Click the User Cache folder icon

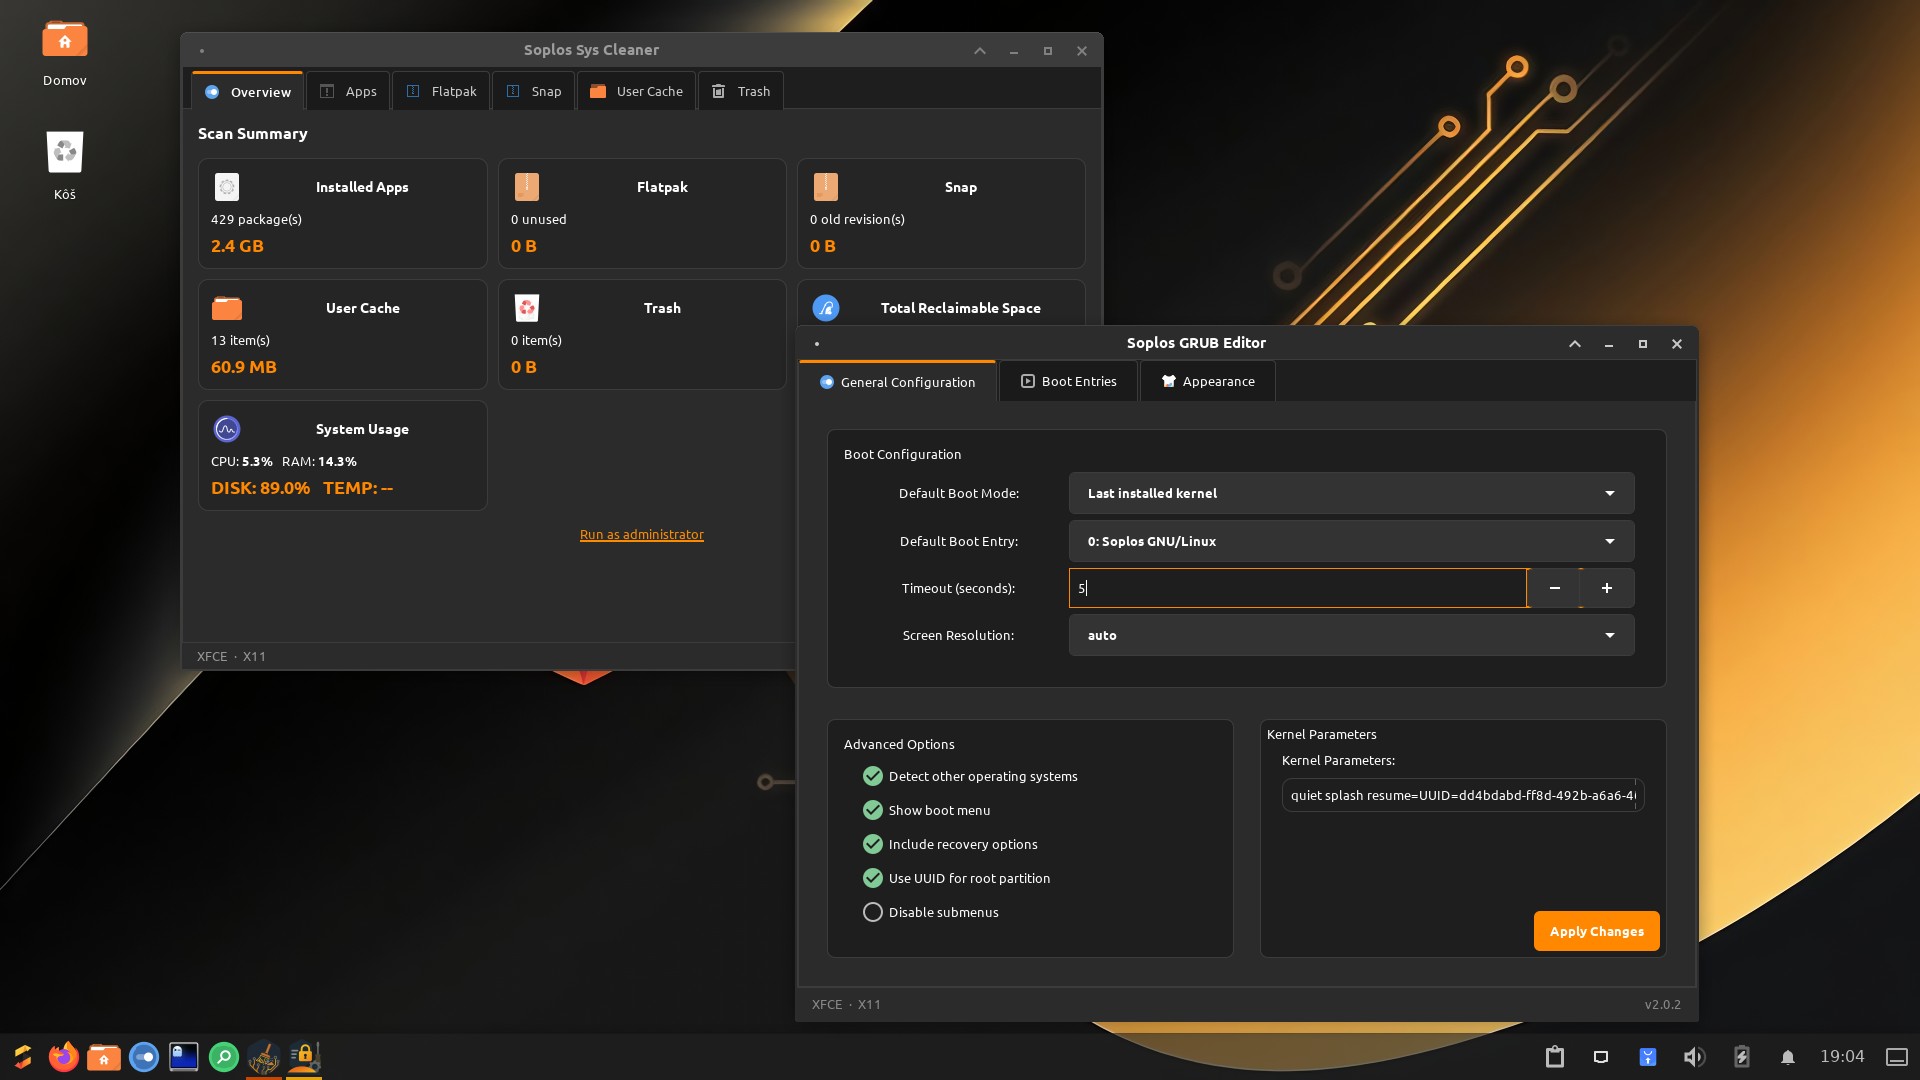(x=227, y=308)
